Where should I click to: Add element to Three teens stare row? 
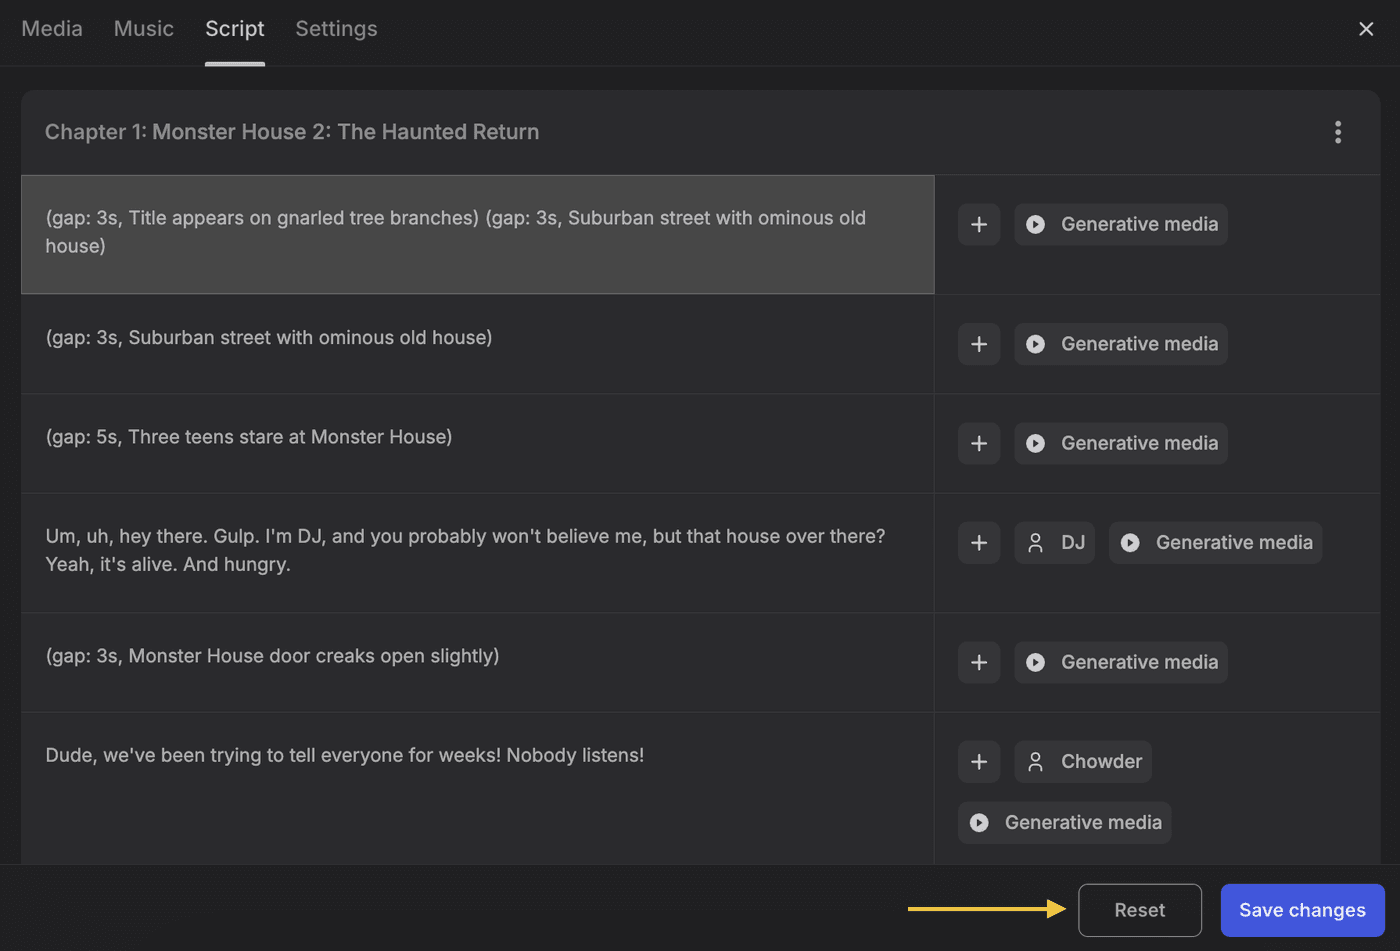(x=979, y=443)
